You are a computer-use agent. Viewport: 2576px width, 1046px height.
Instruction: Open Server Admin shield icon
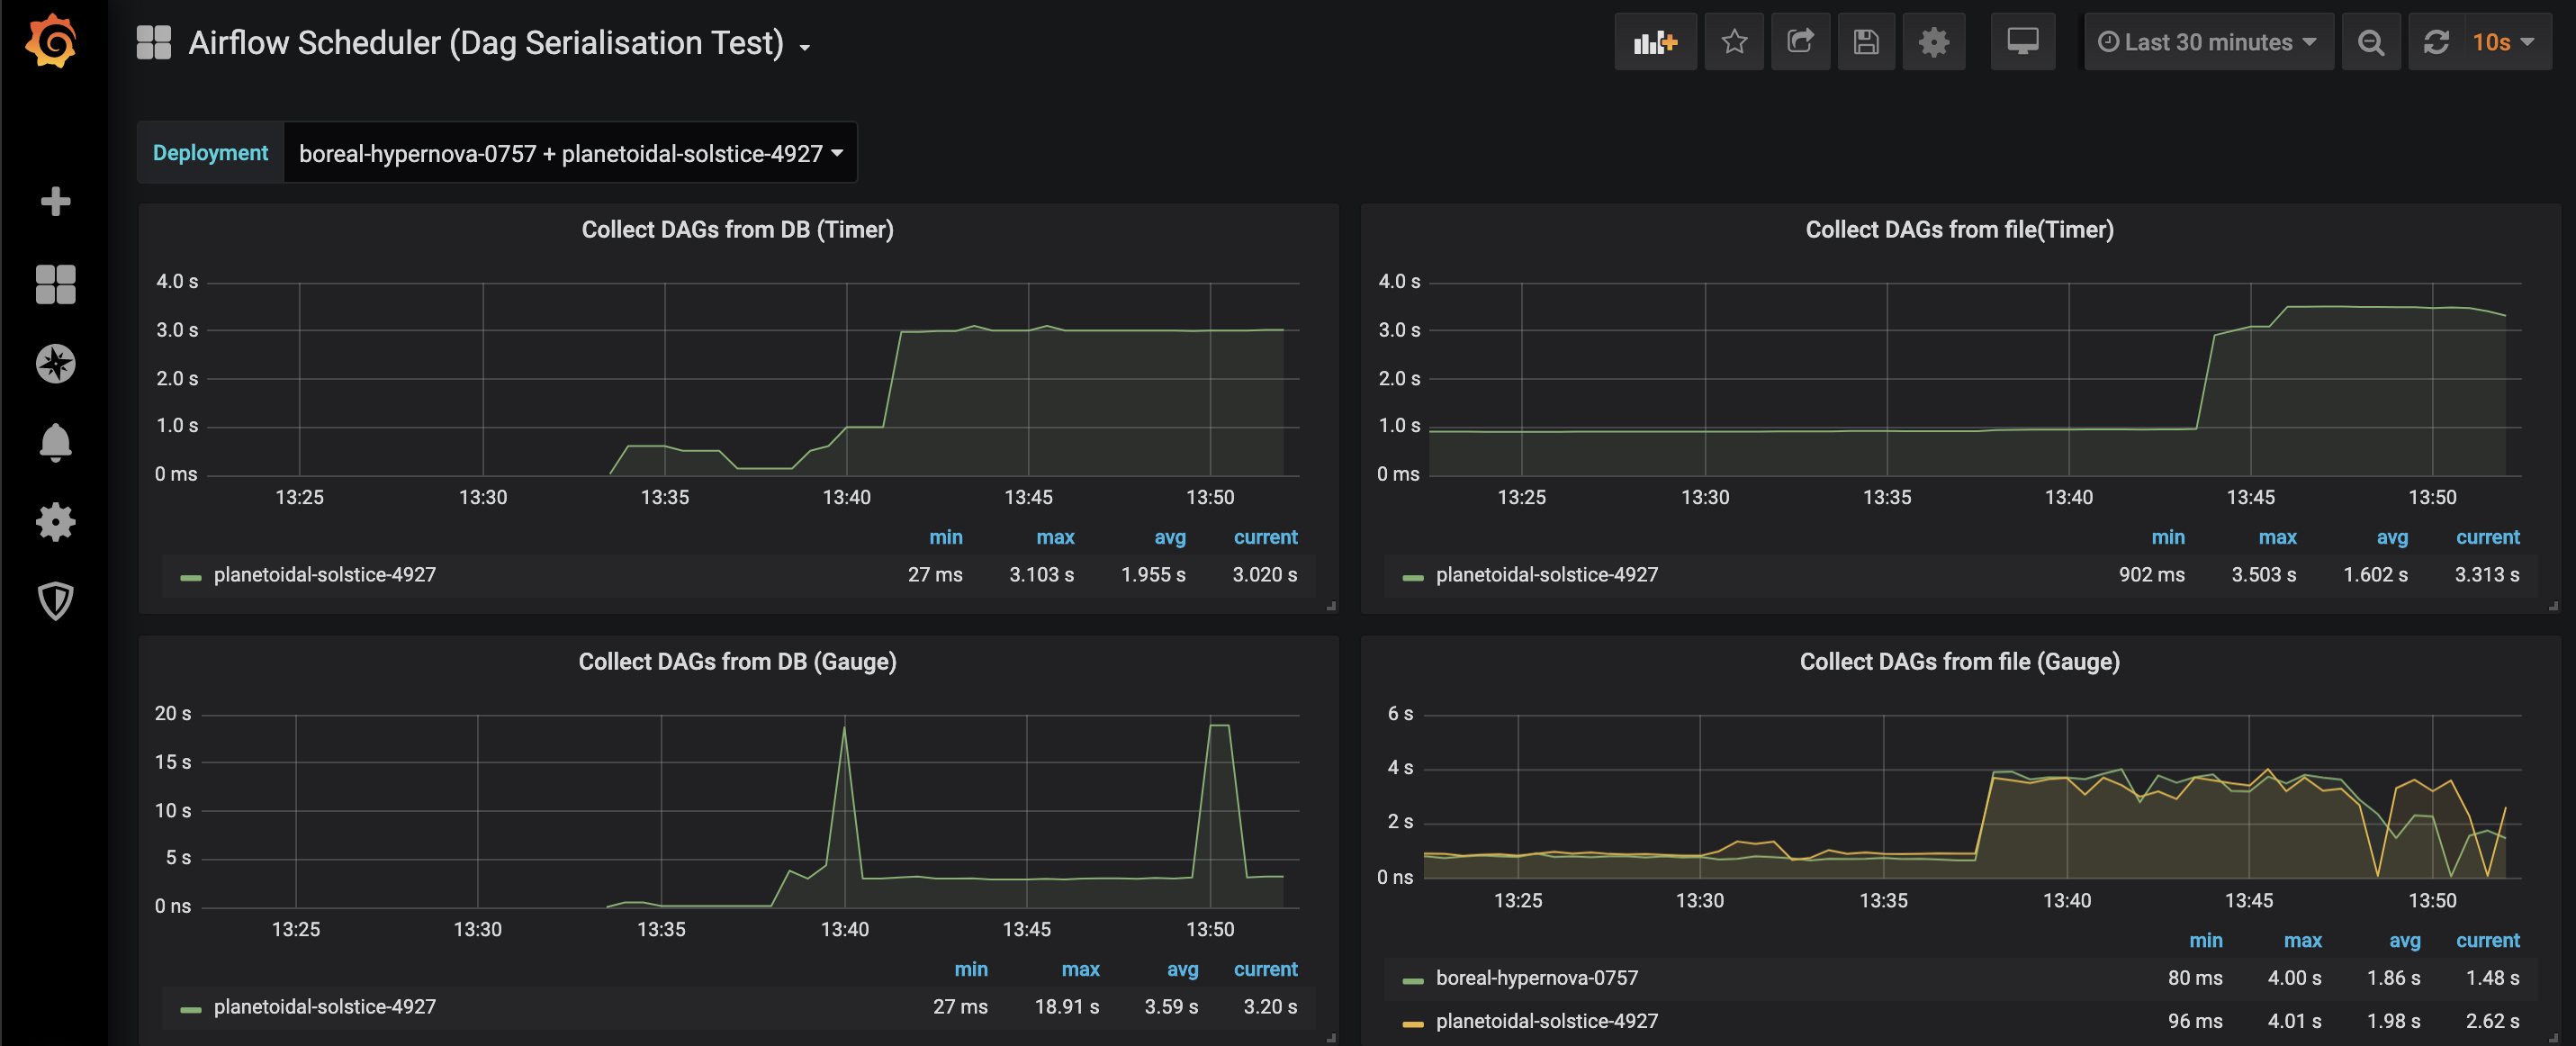point(55,601)
